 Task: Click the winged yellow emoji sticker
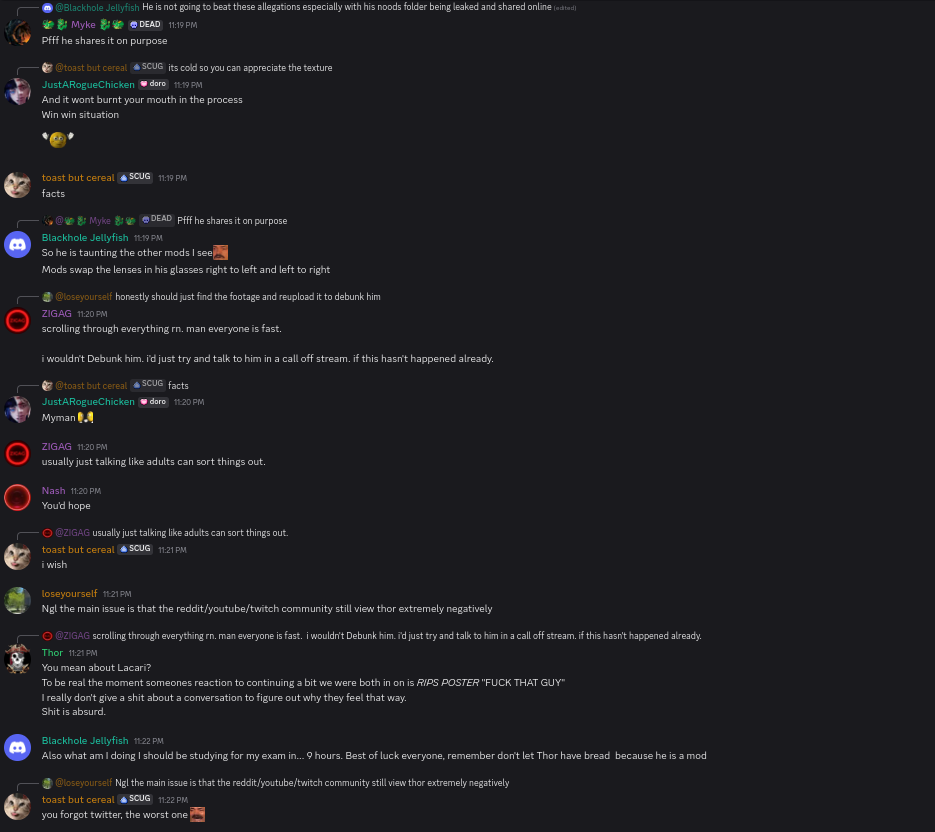(x=58, y=139)
